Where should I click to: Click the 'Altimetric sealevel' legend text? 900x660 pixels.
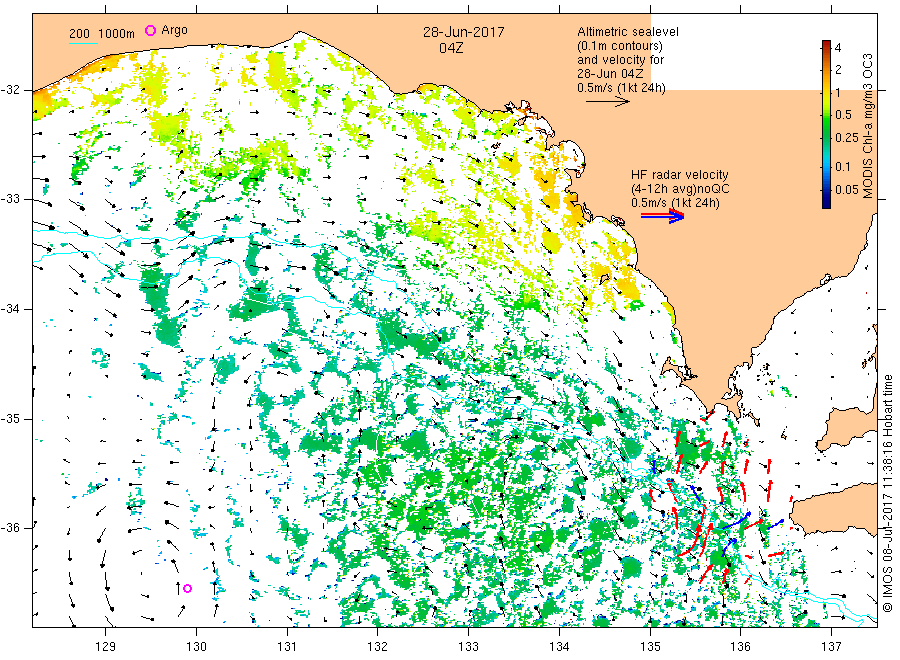pyautogui.click(x=628, y=32)
